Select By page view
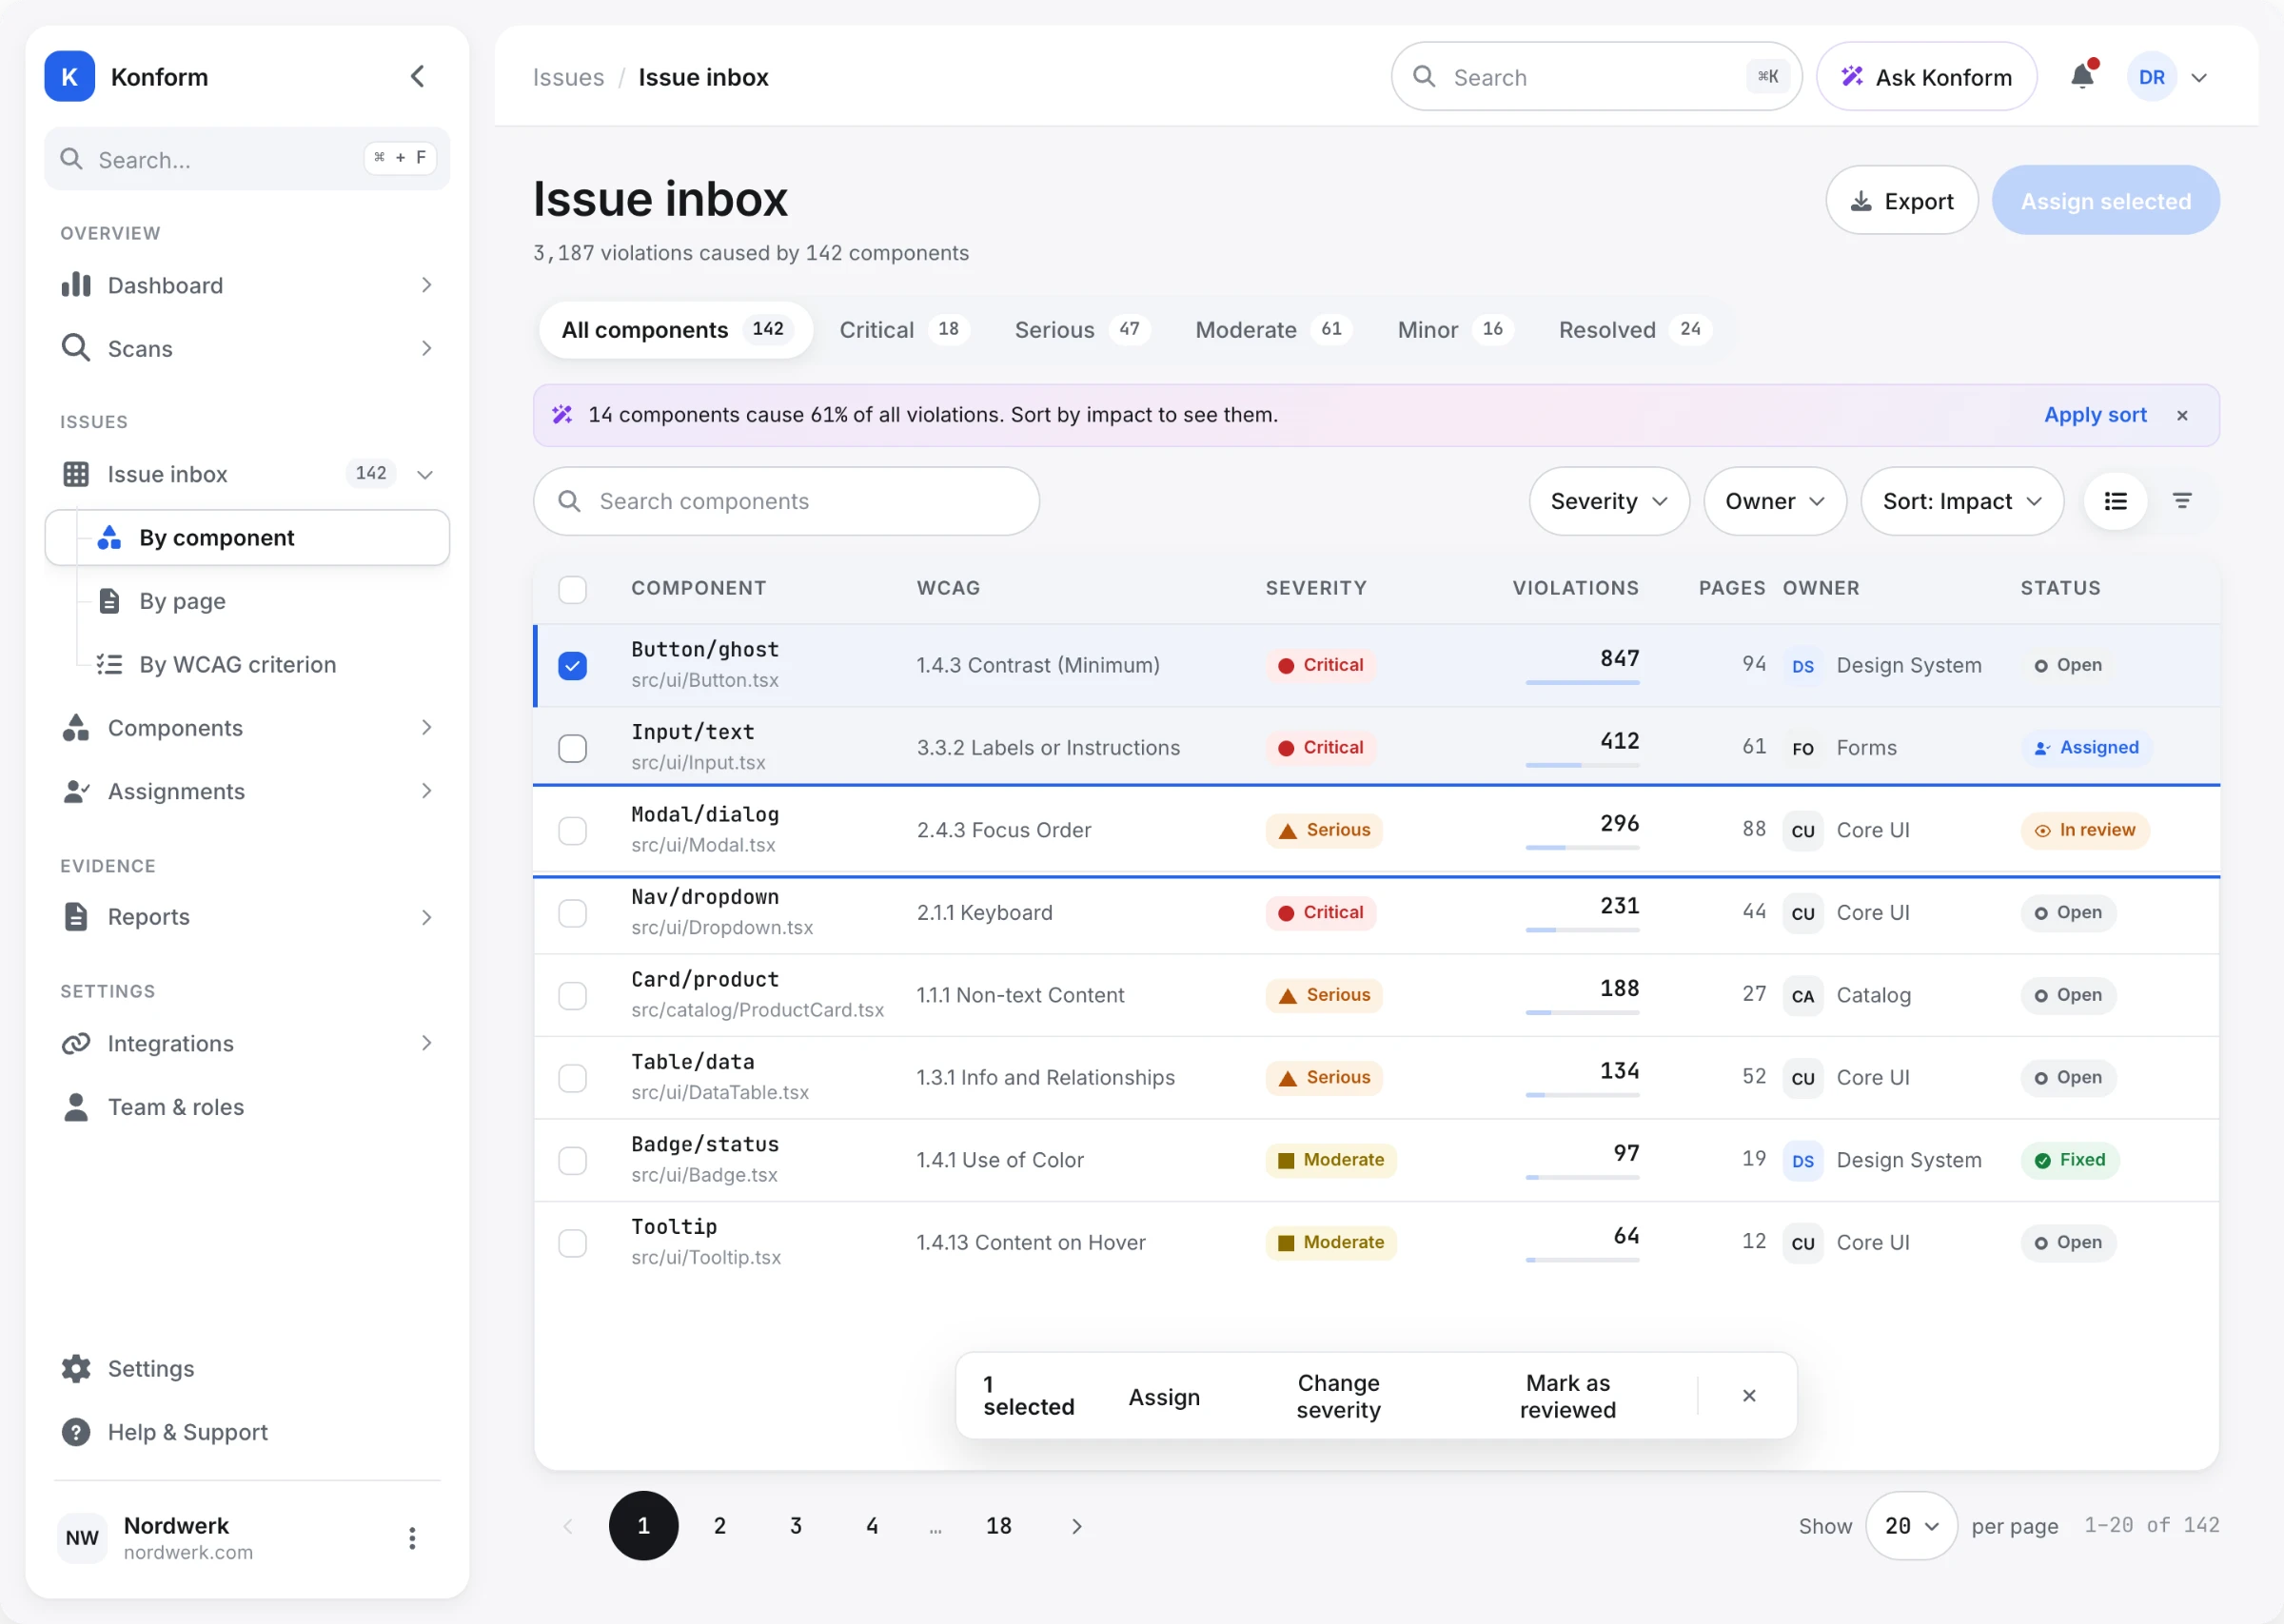This screenshot has width=2284, height=1624. [x=262, y=601]
